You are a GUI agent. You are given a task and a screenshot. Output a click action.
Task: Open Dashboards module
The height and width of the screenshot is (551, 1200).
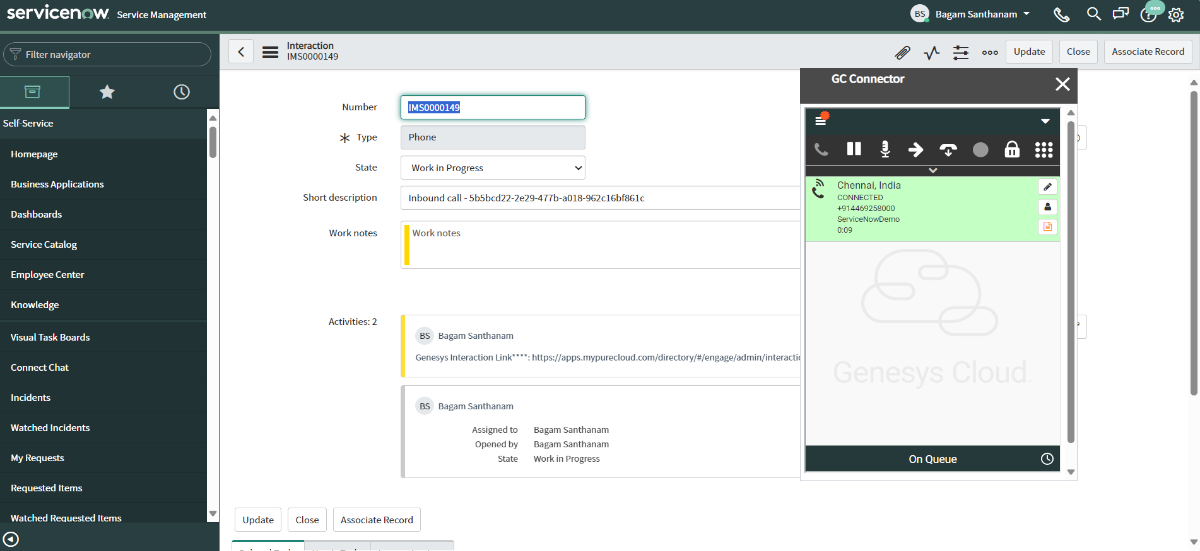pos(36,214)
